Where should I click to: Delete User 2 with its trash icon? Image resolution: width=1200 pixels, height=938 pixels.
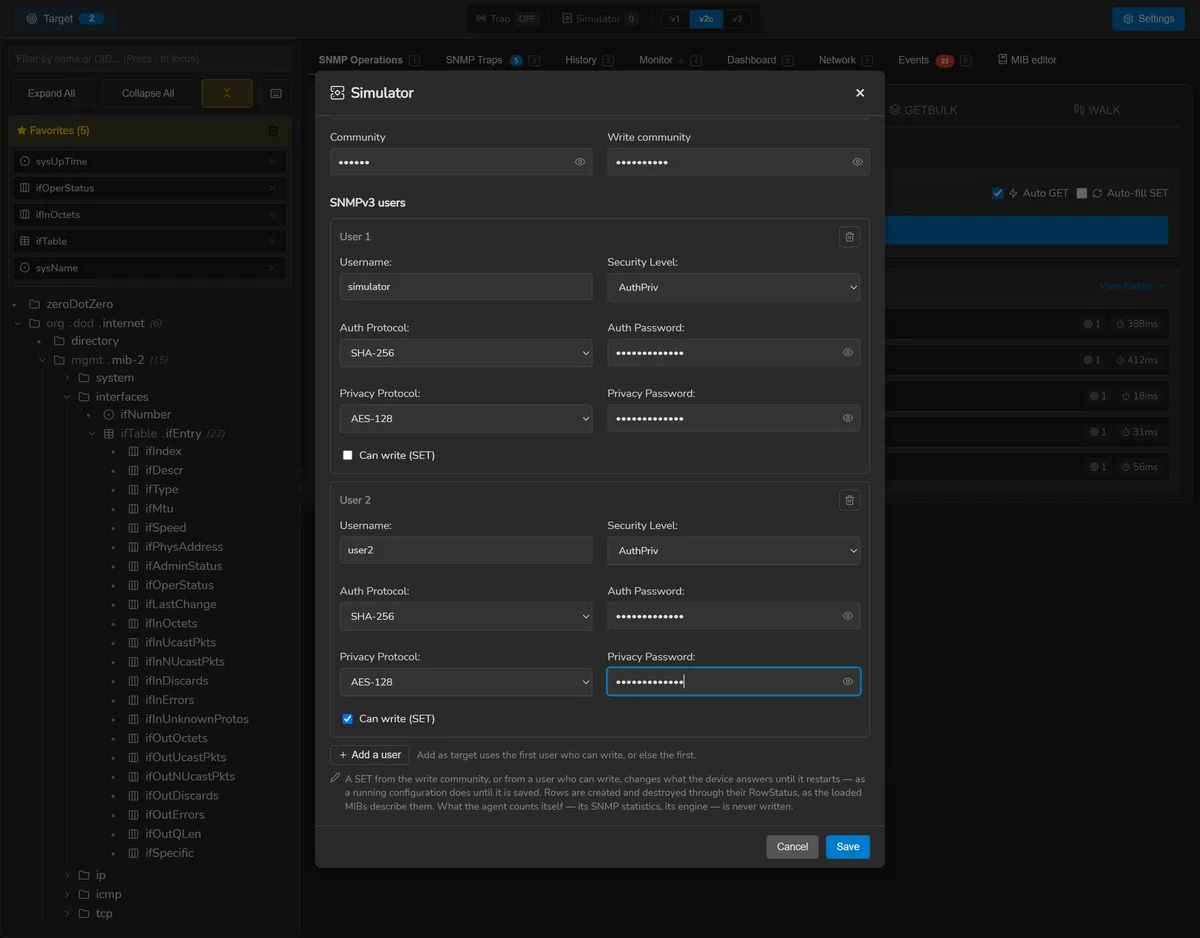[x=849, y=500]
